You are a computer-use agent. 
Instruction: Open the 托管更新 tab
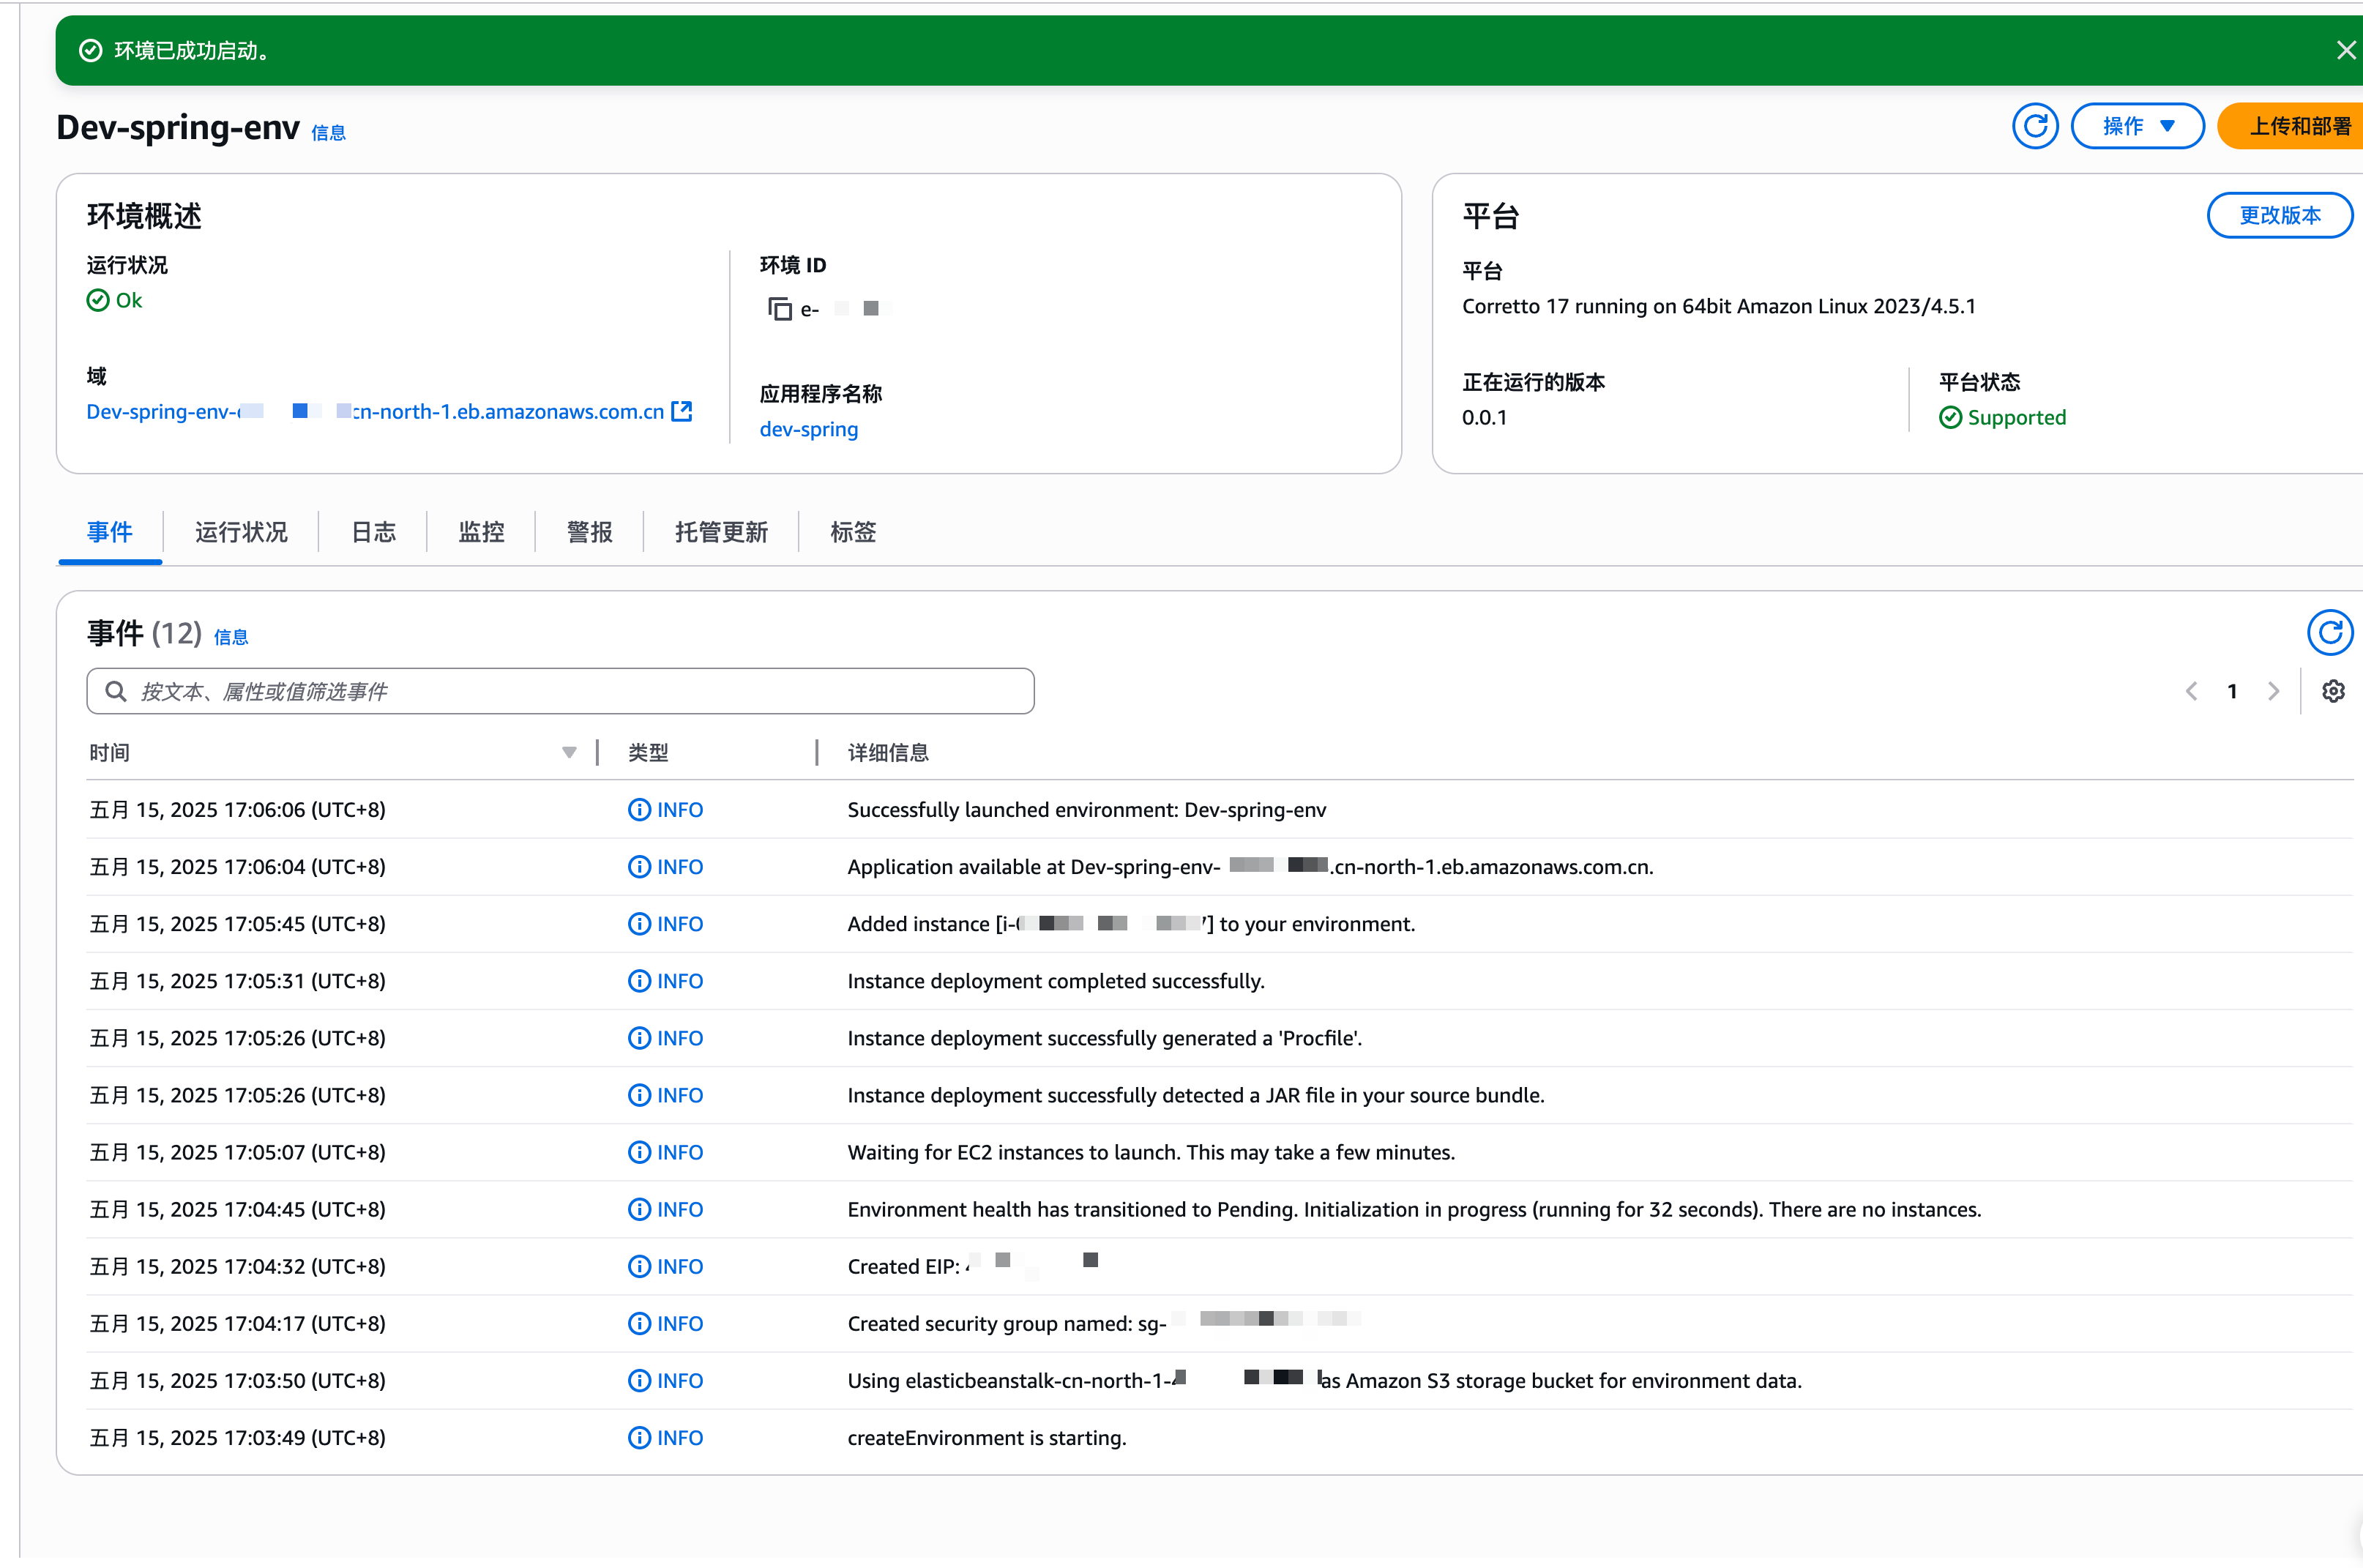coord(721,532)
